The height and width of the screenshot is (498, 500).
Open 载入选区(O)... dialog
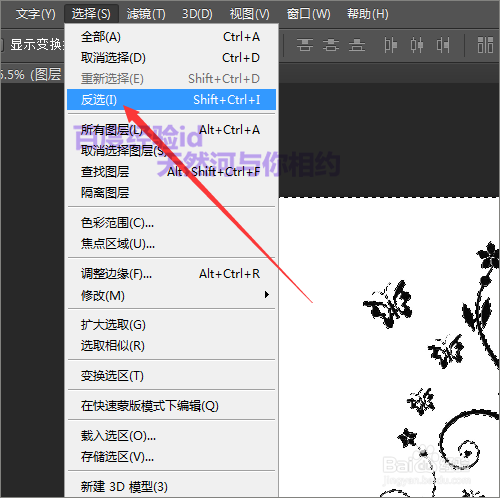point(171,436)
